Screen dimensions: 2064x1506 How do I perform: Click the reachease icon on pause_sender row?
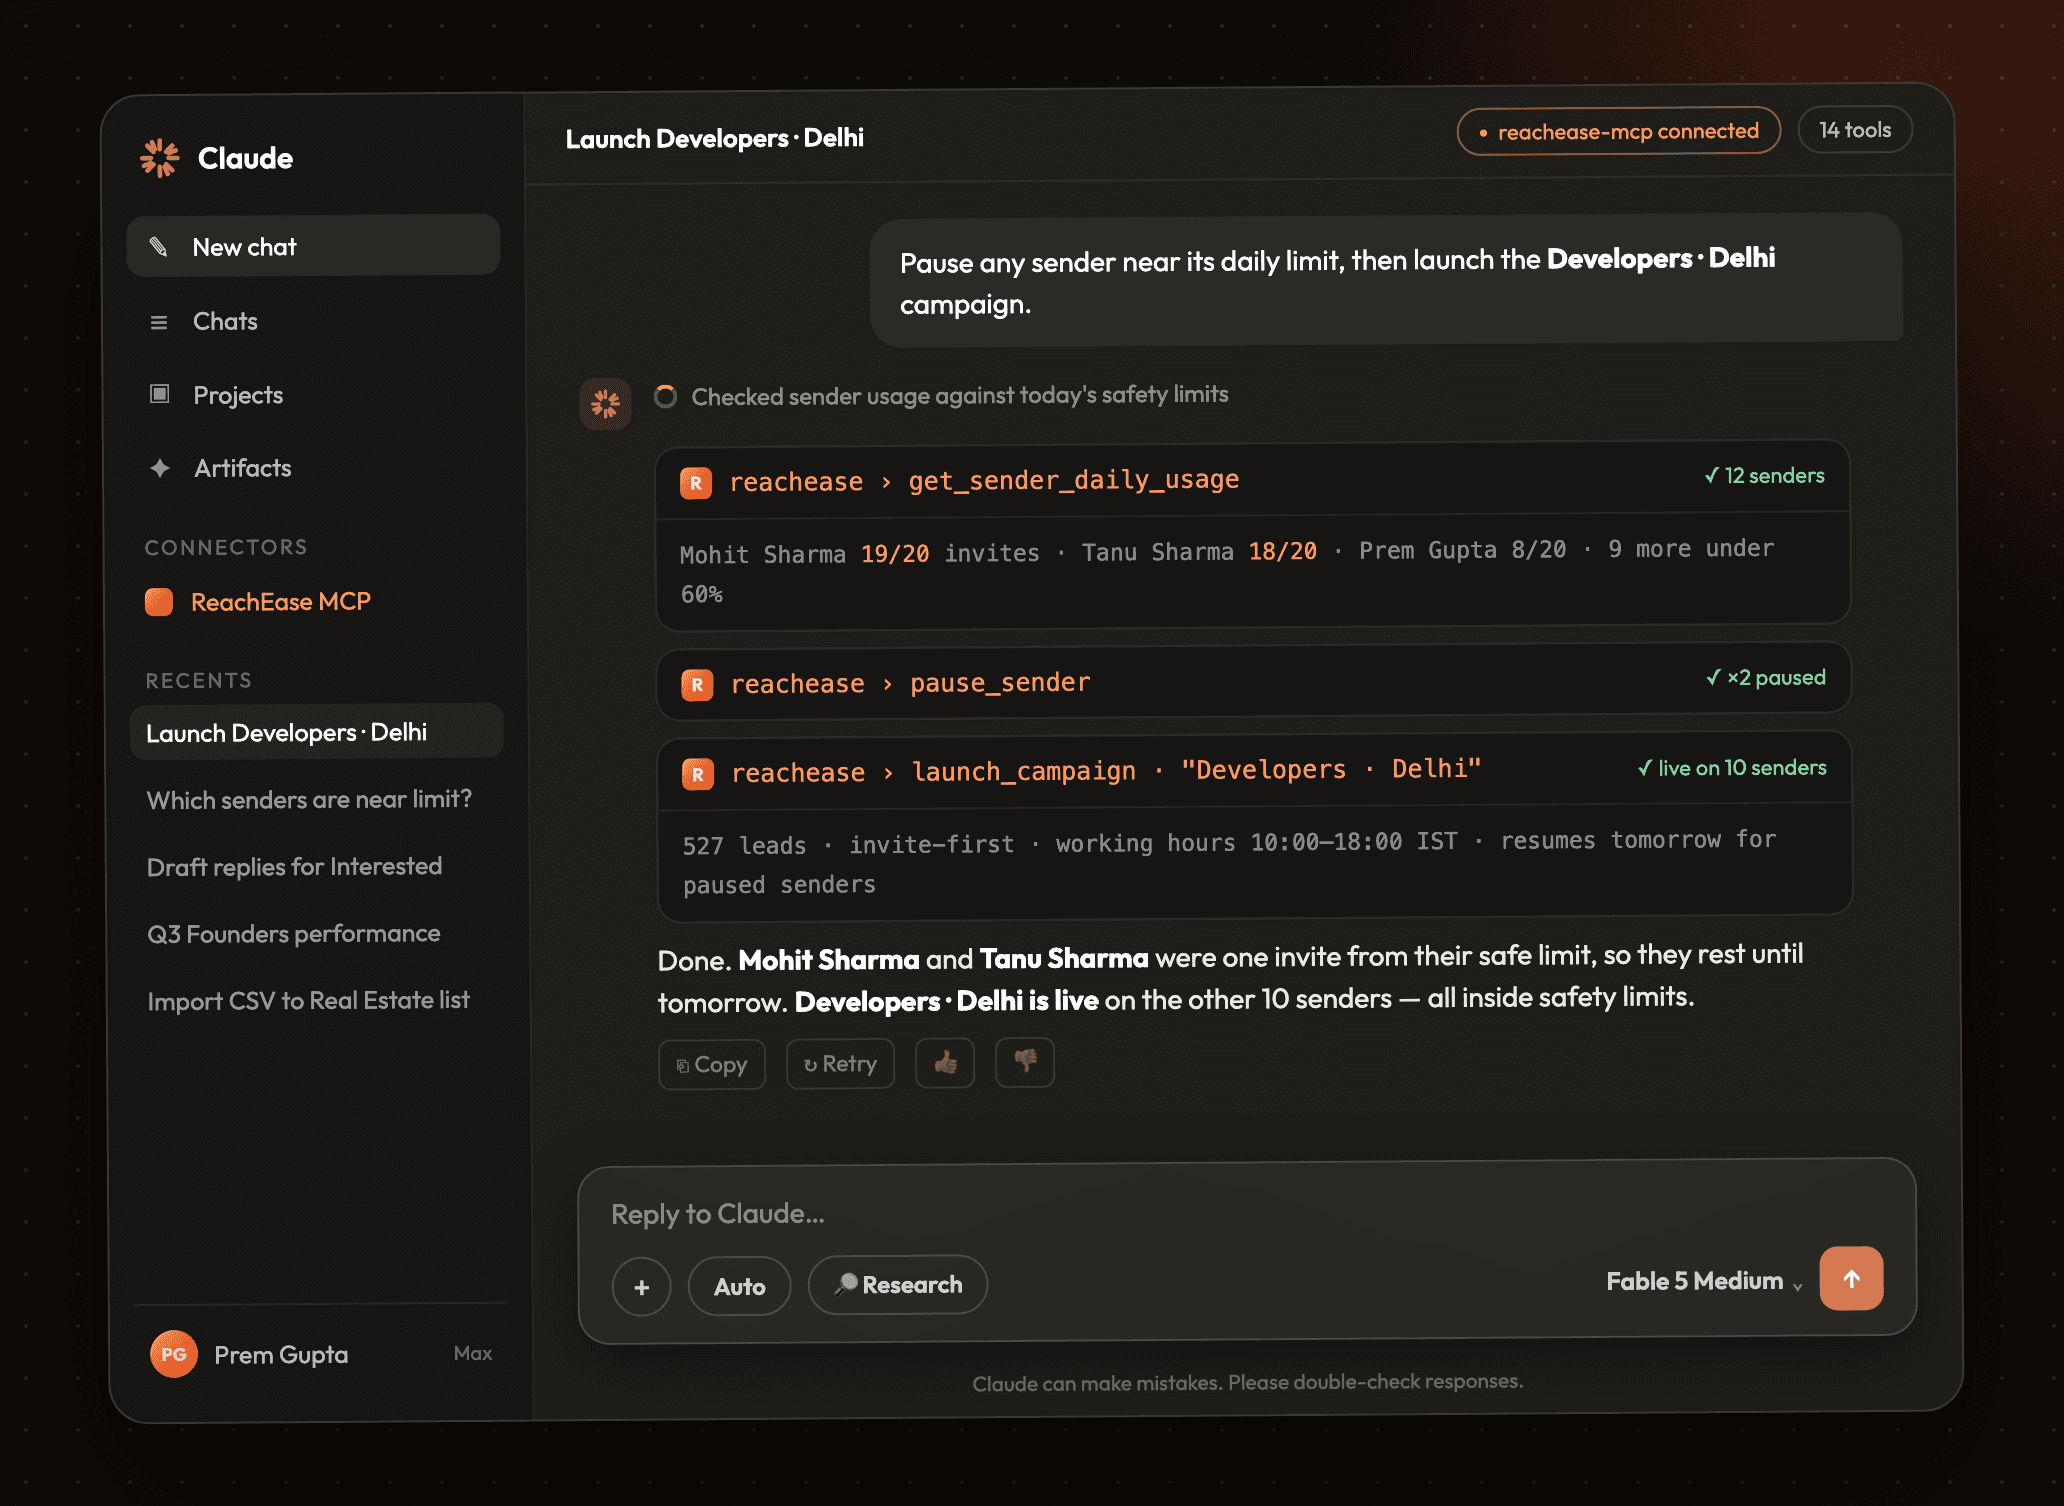click(697, 685)
